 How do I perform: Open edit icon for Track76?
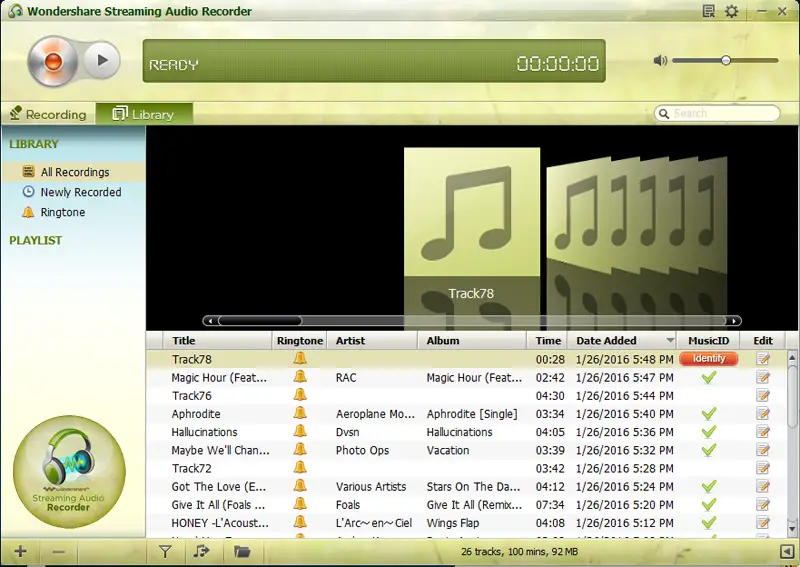pos(763,396)
